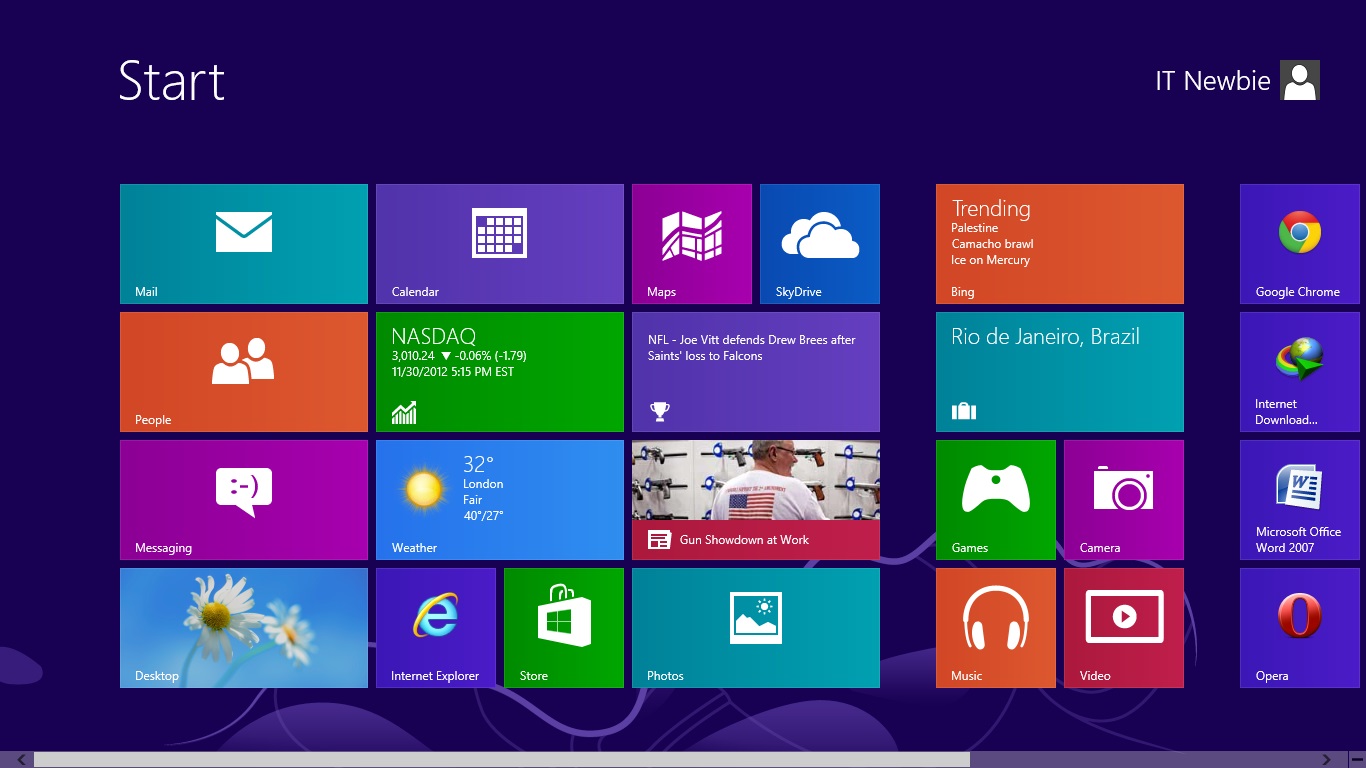The height and width of the screenshot is (768, 1366).
Task: Click the zoom-out minus button at bottom corner
Action: [x=1356, y=760]
